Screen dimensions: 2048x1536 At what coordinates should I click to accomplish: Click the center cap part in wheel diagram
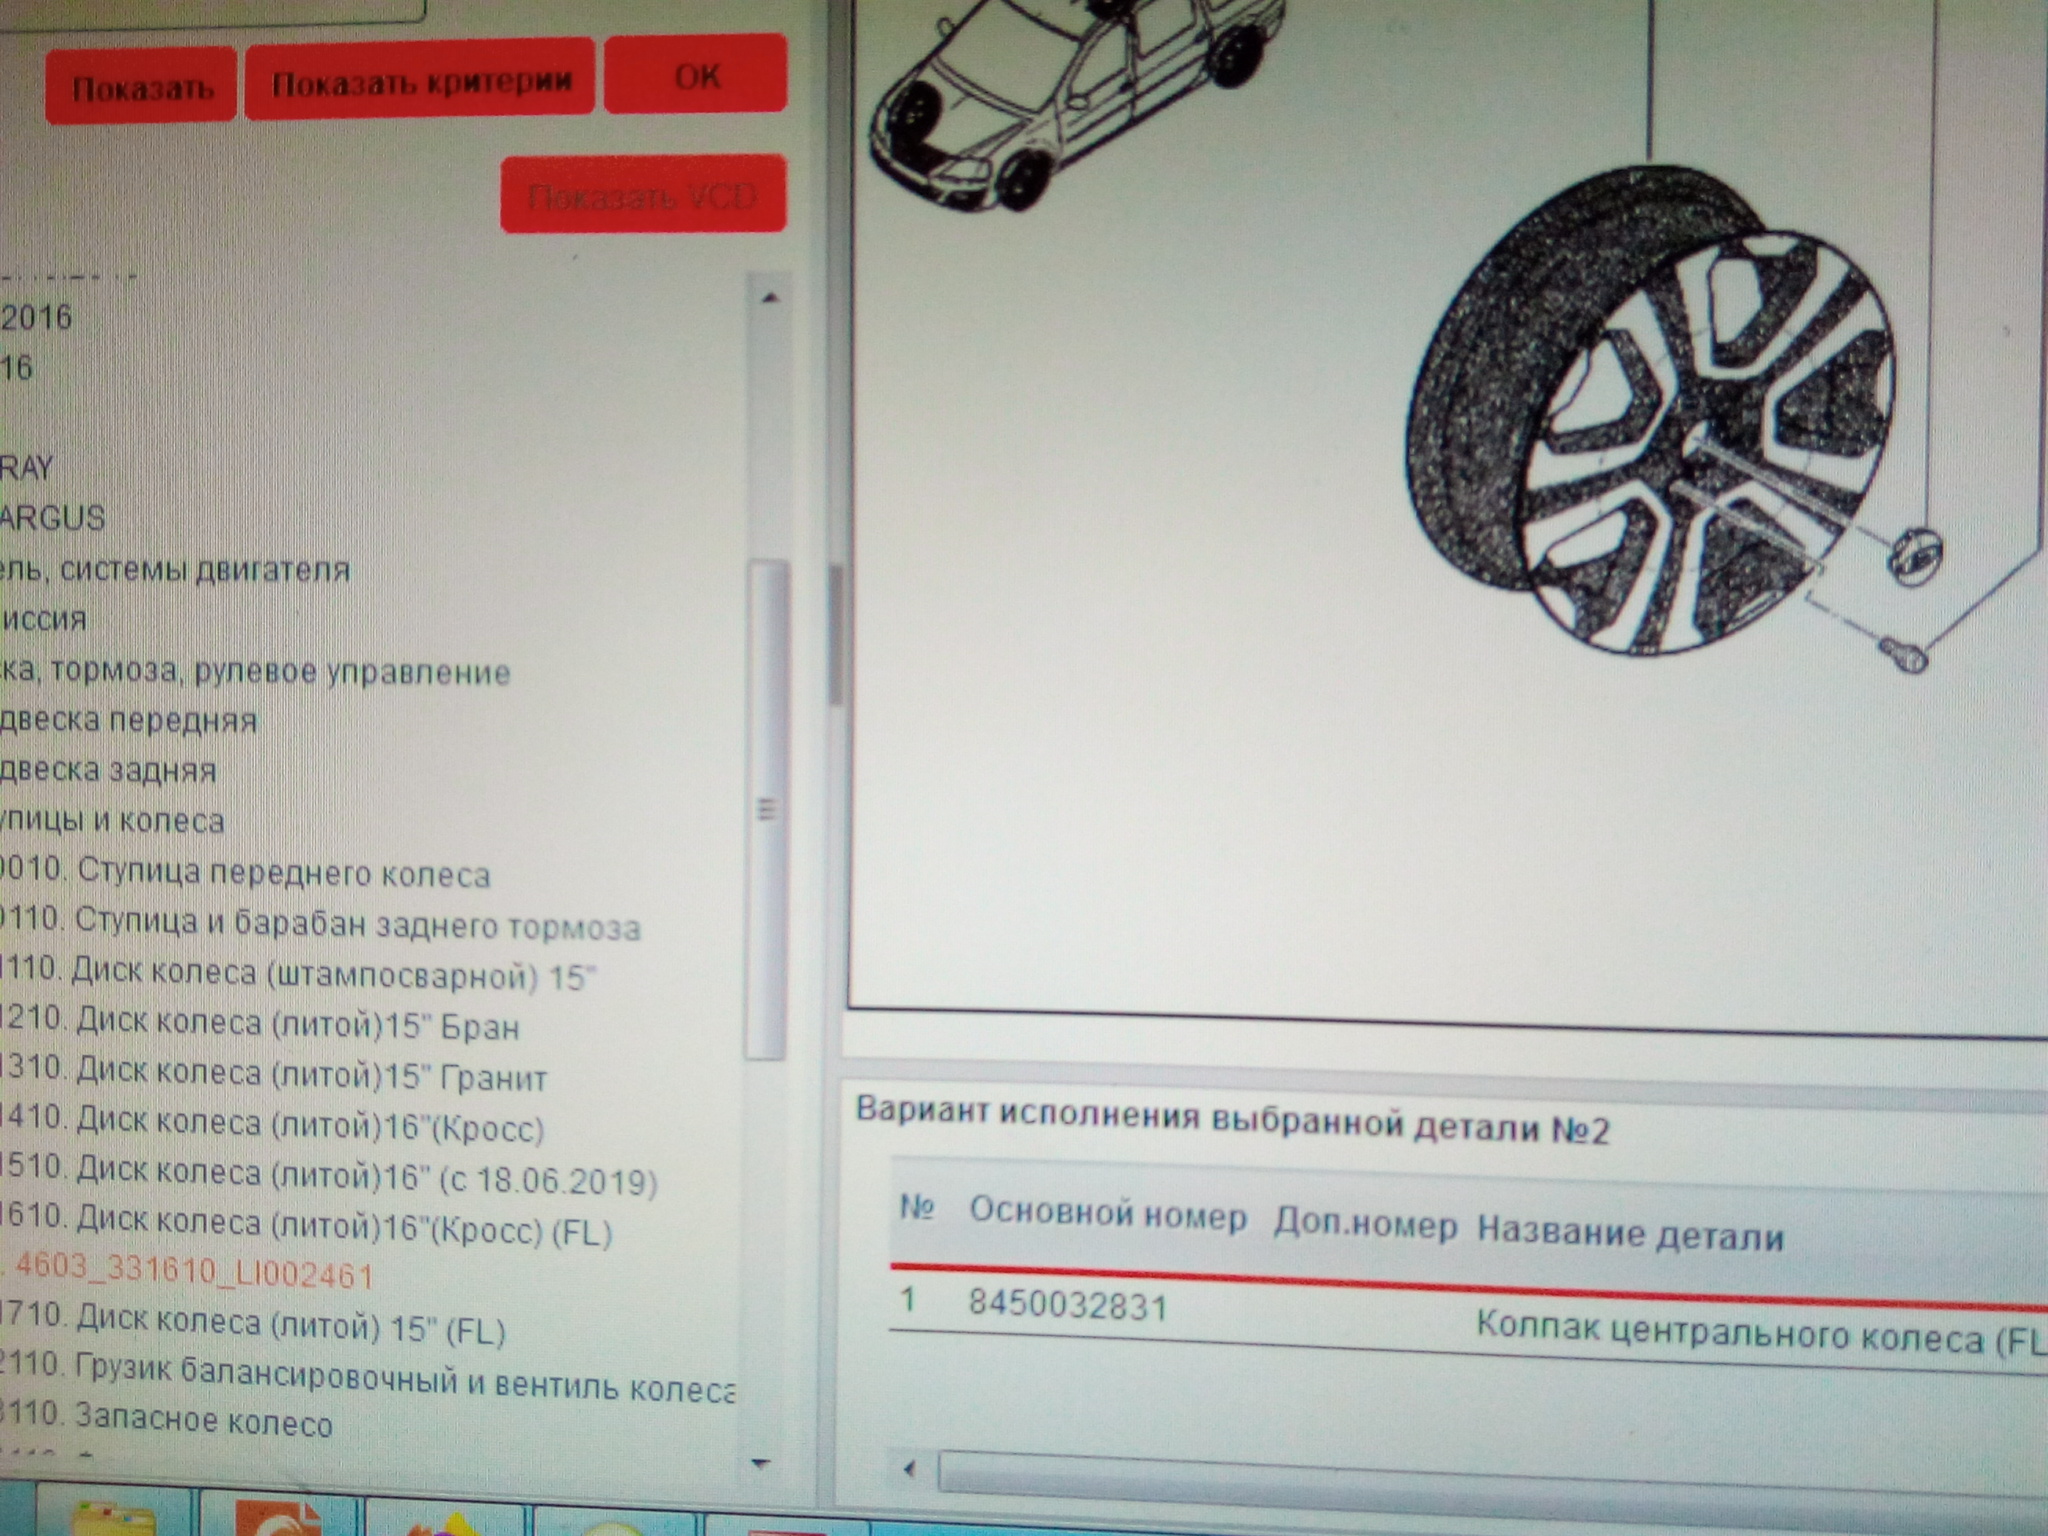click(x=1914, y=556)
